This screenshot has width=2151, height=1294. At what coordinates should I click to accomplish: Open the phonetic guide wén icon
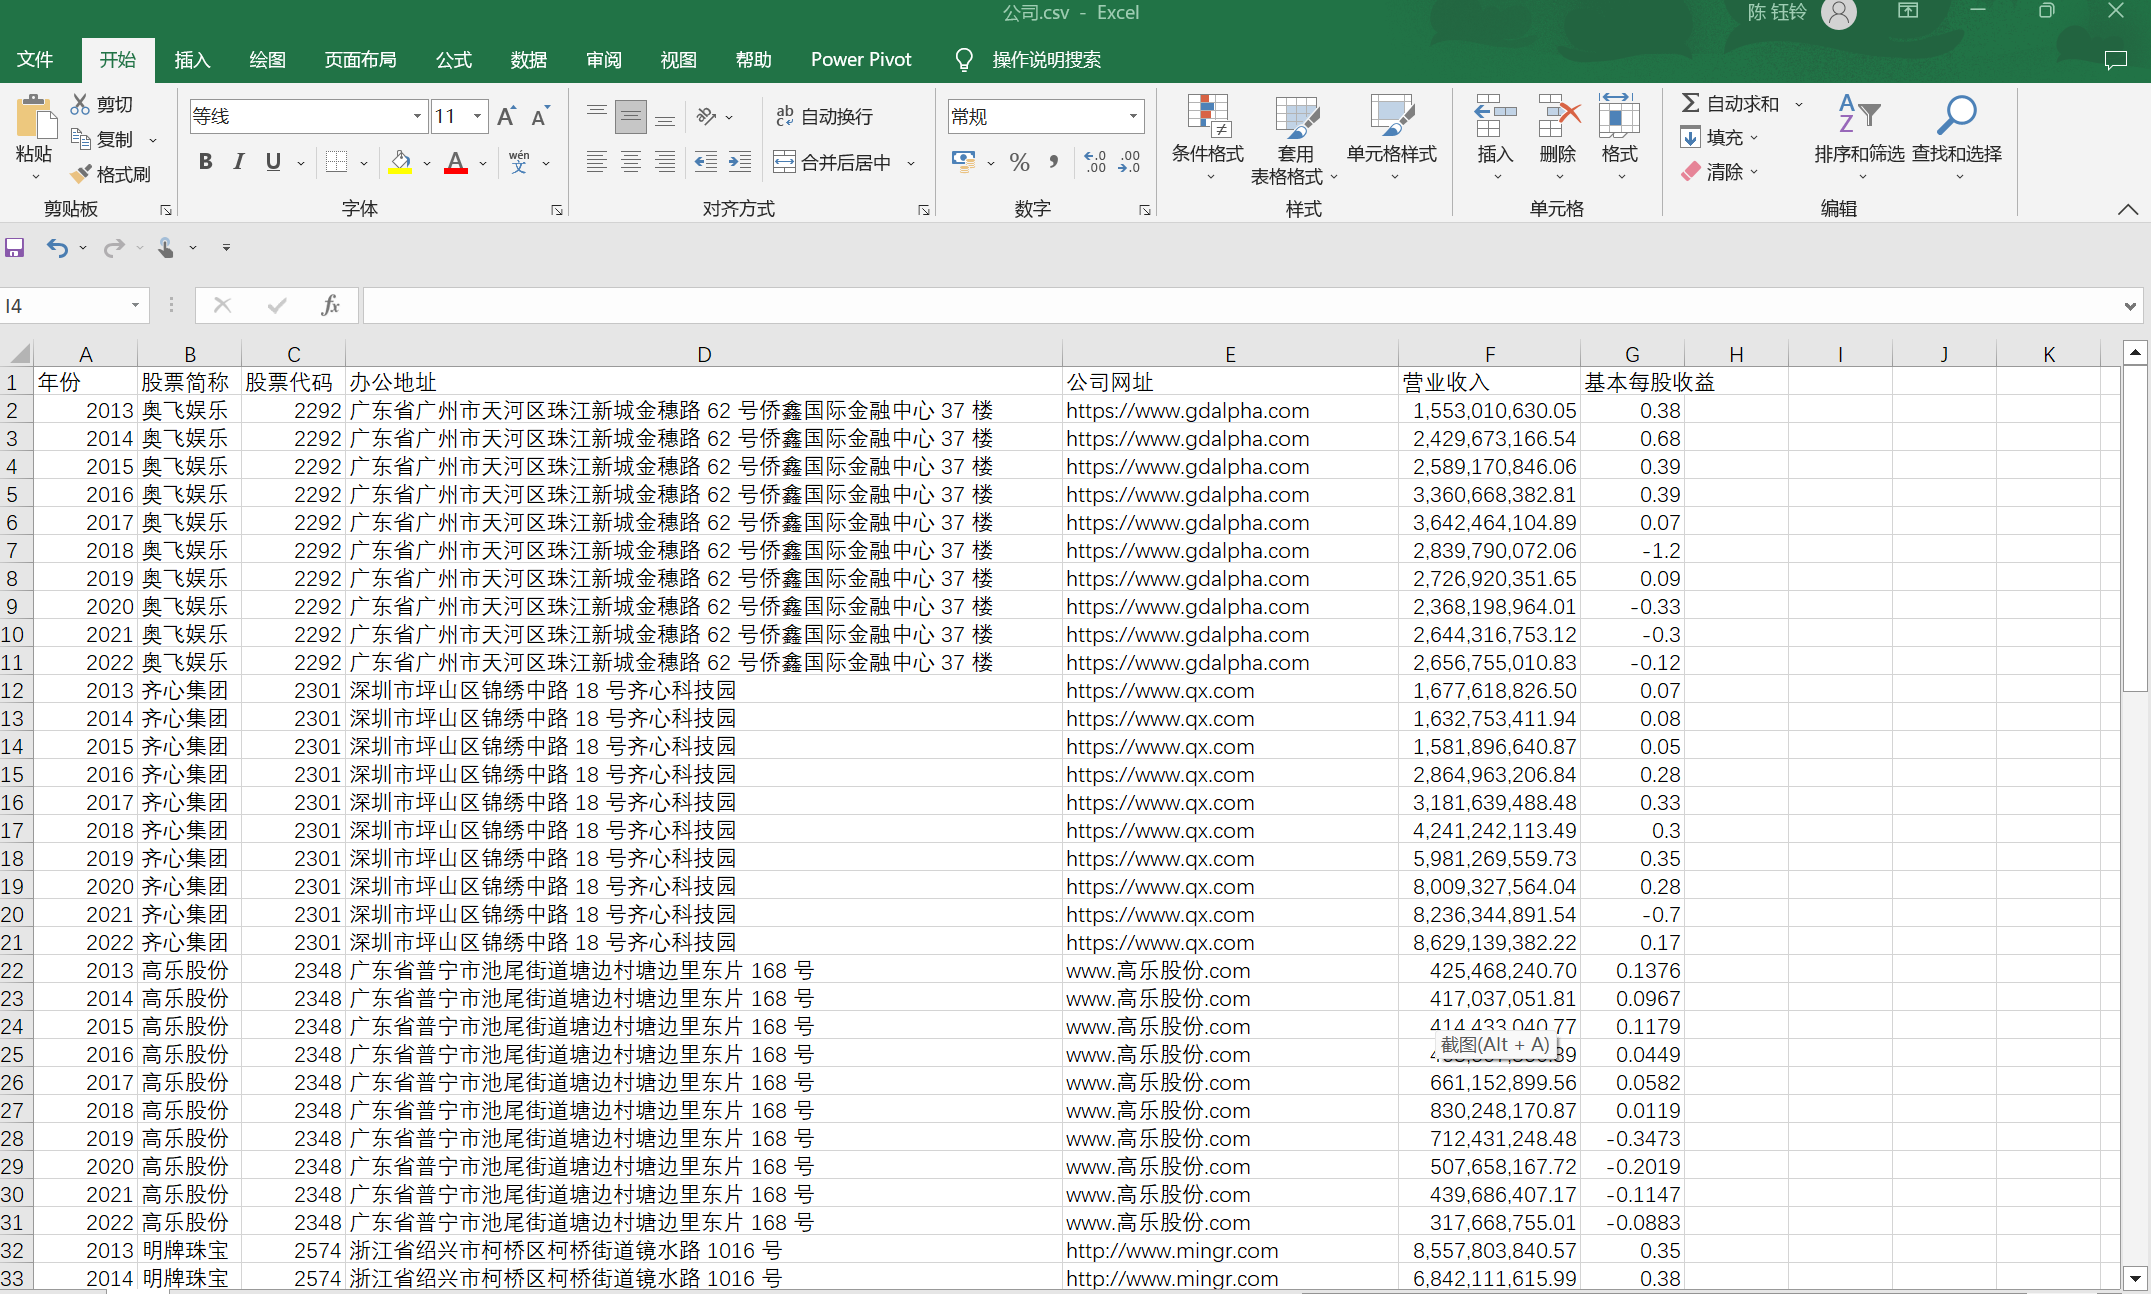(x=519, y=162)
